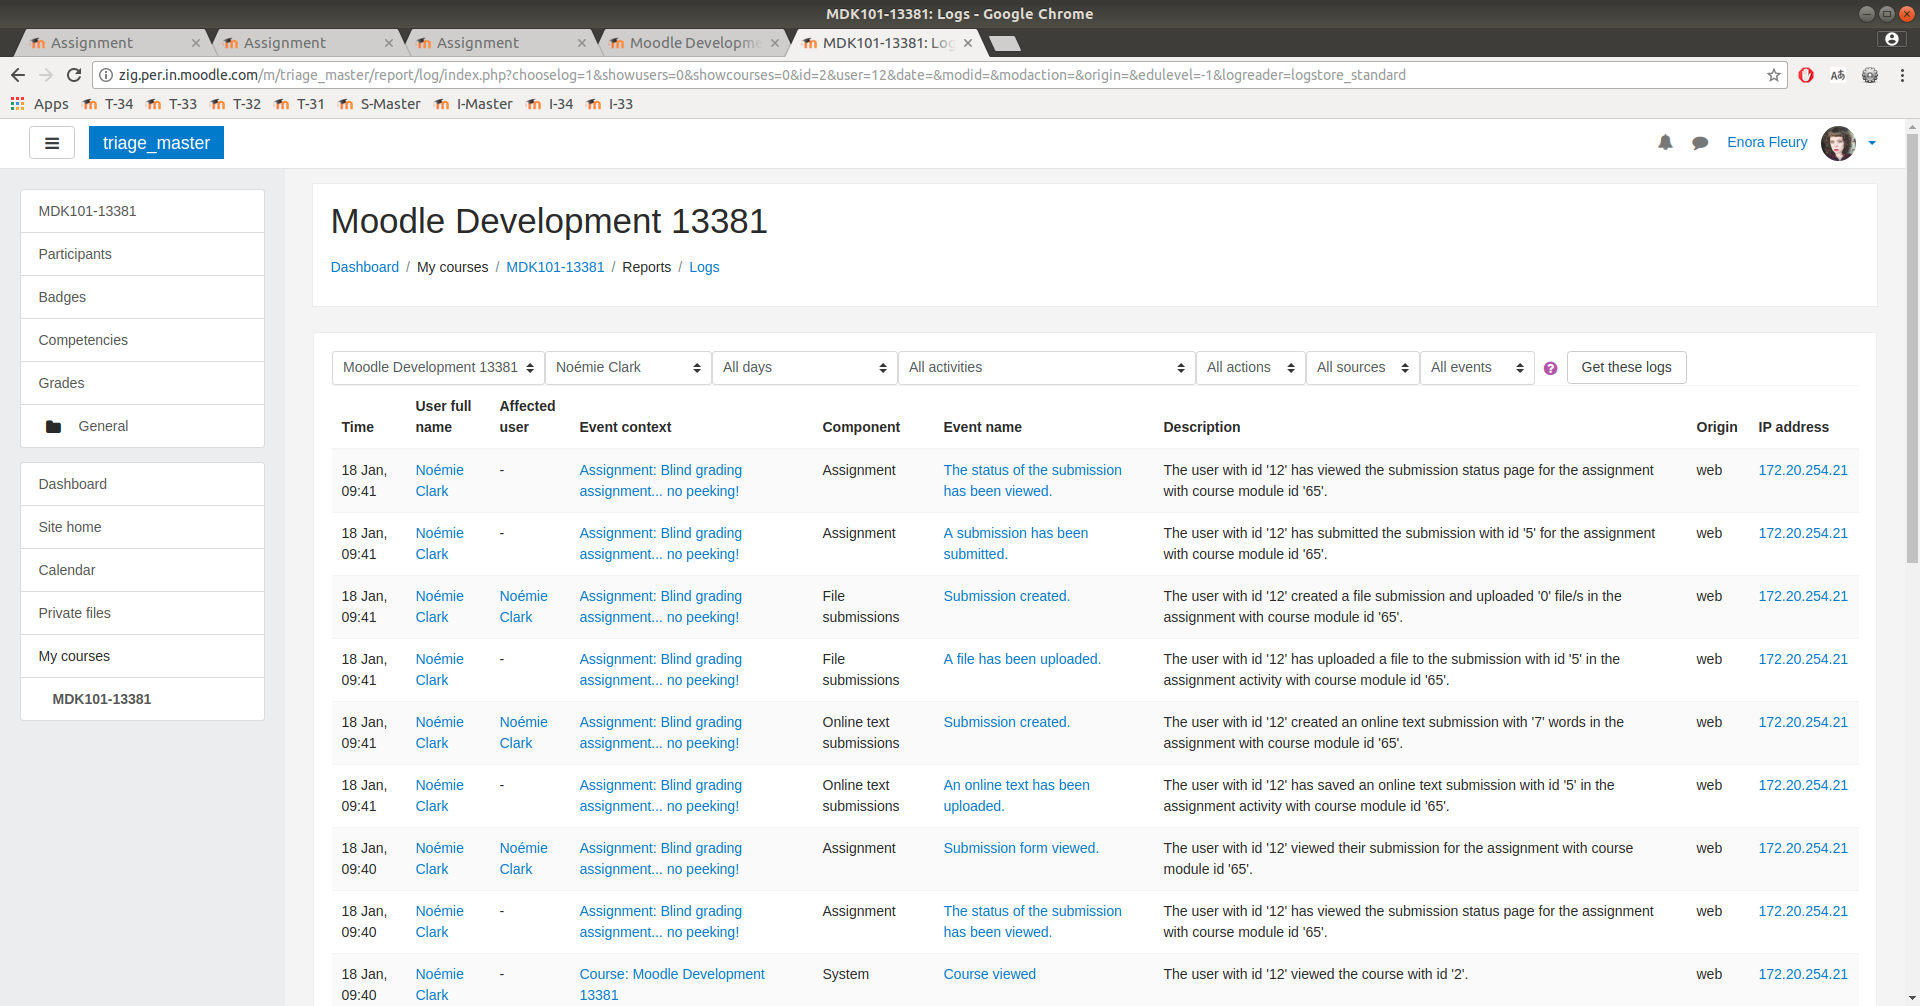
Task: Open the Apps grid in bookmarks bar
Action: coord(40,104)
